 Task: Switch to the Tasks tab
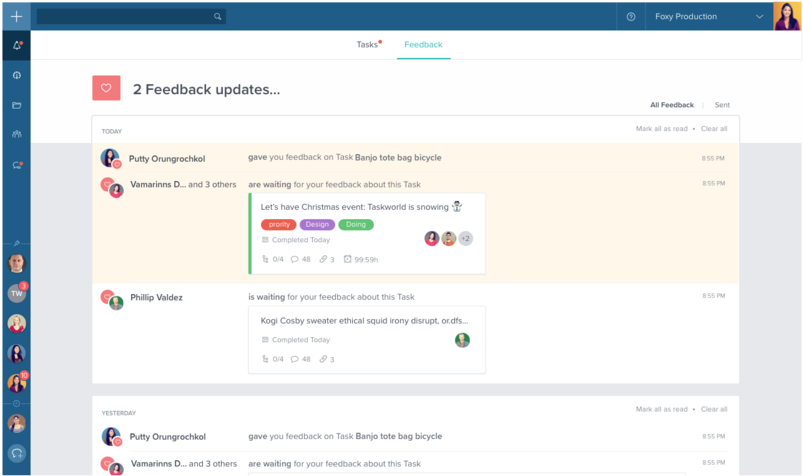(x=367, y=45)
